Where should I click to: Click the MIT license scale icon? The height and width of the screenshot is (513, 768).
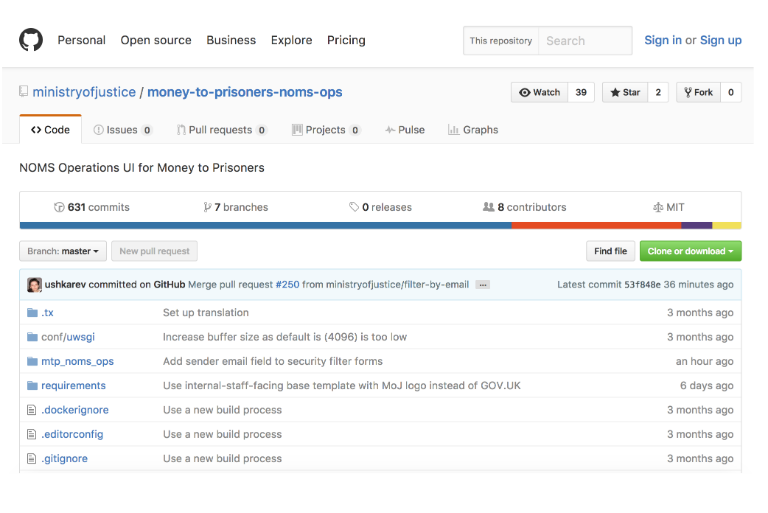pos(657,207)
